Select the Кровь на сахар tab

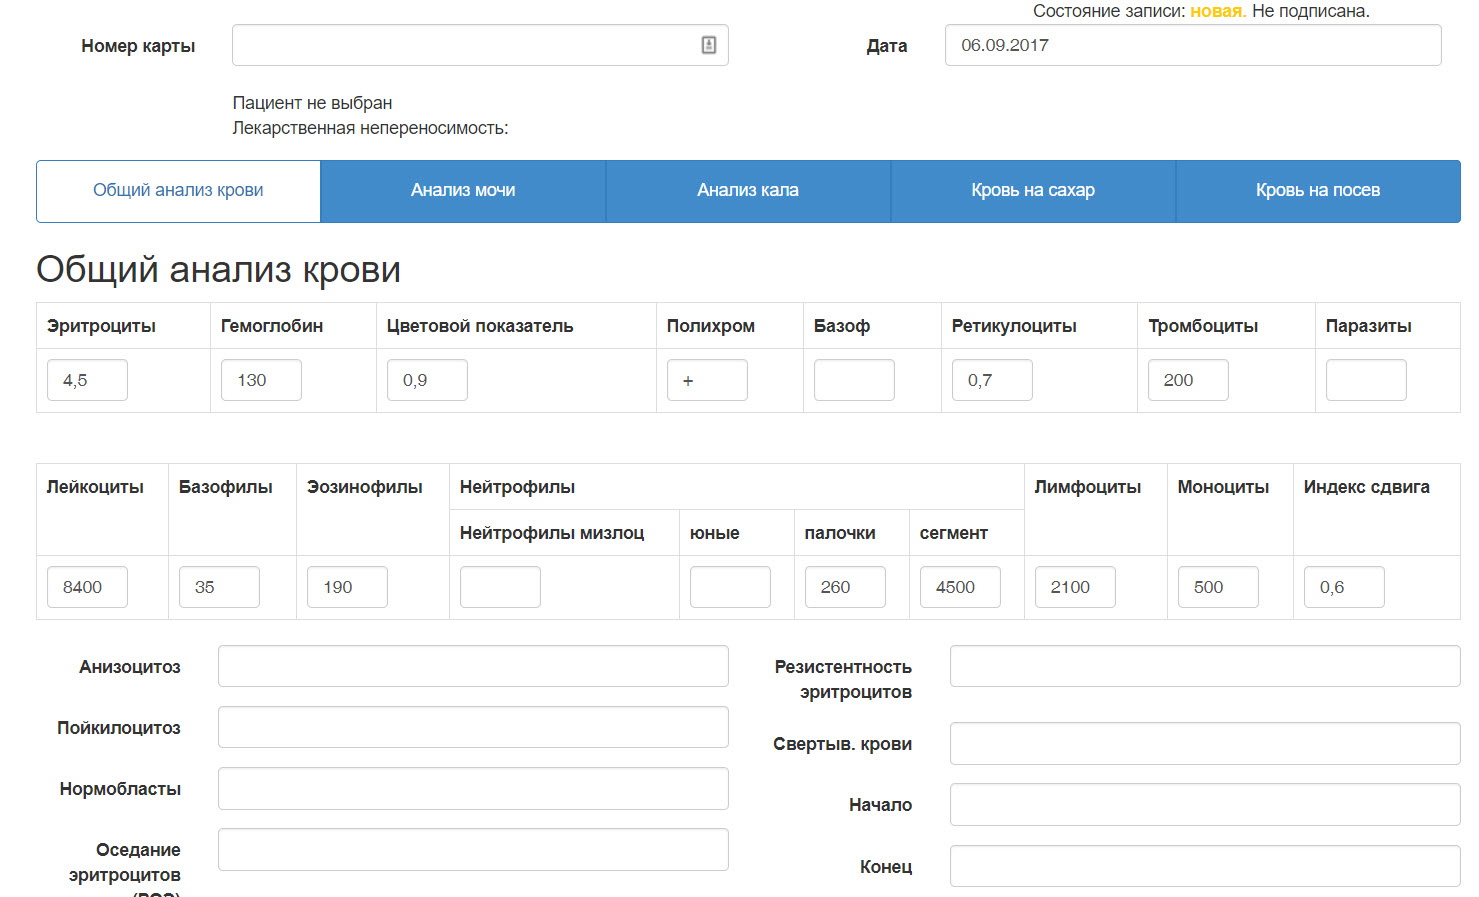coord(1033,191)
